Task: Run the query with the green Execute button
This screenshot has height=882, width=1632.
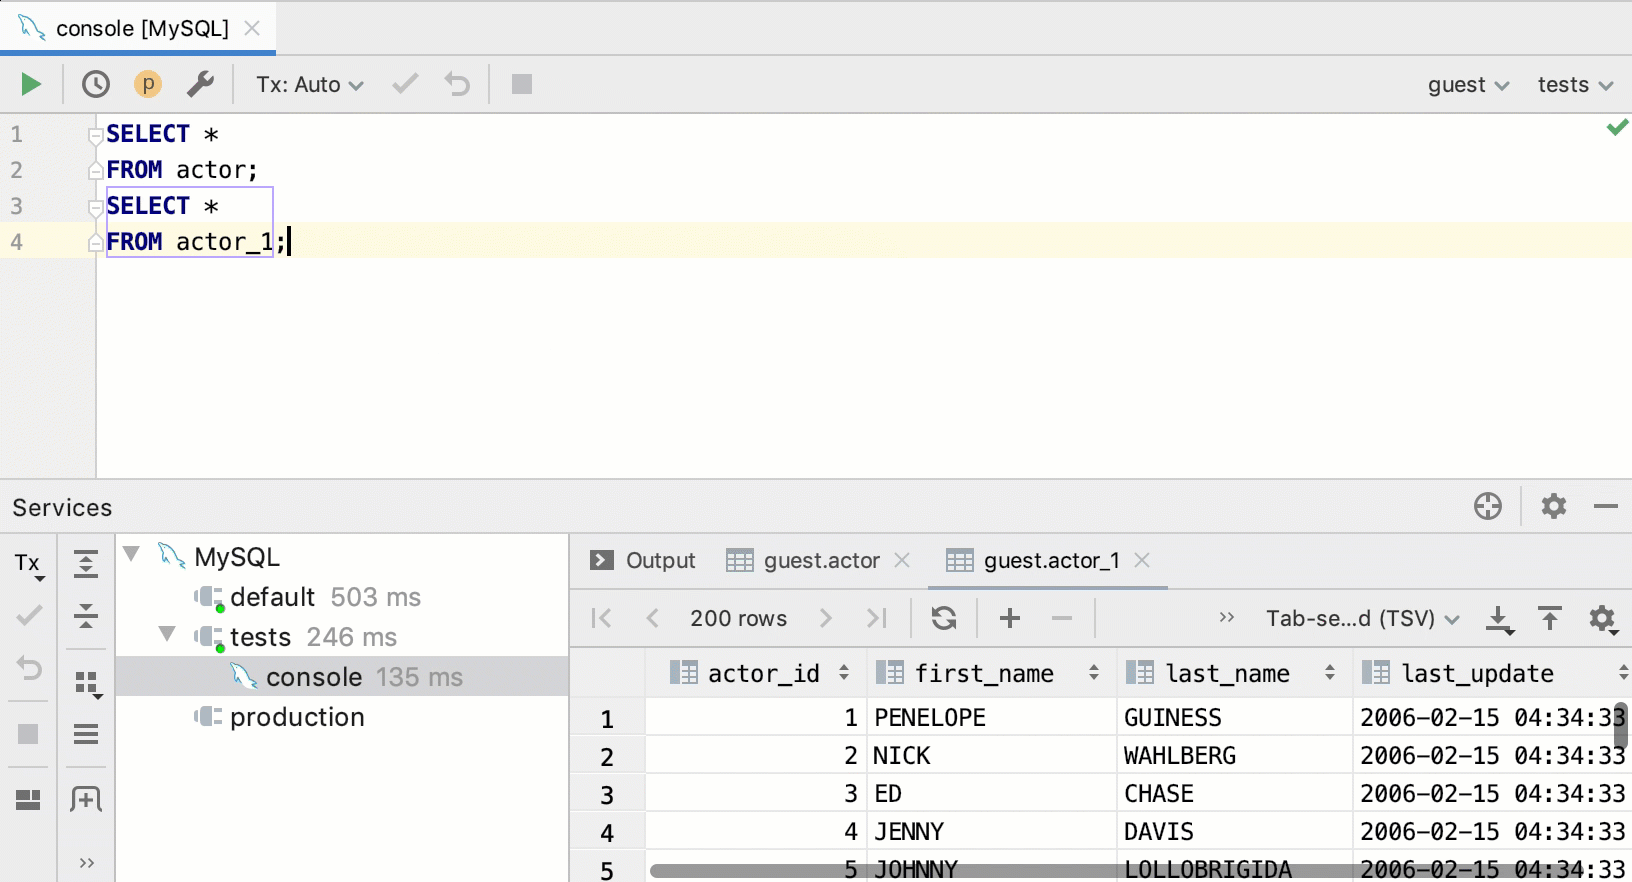Action: 31,85
